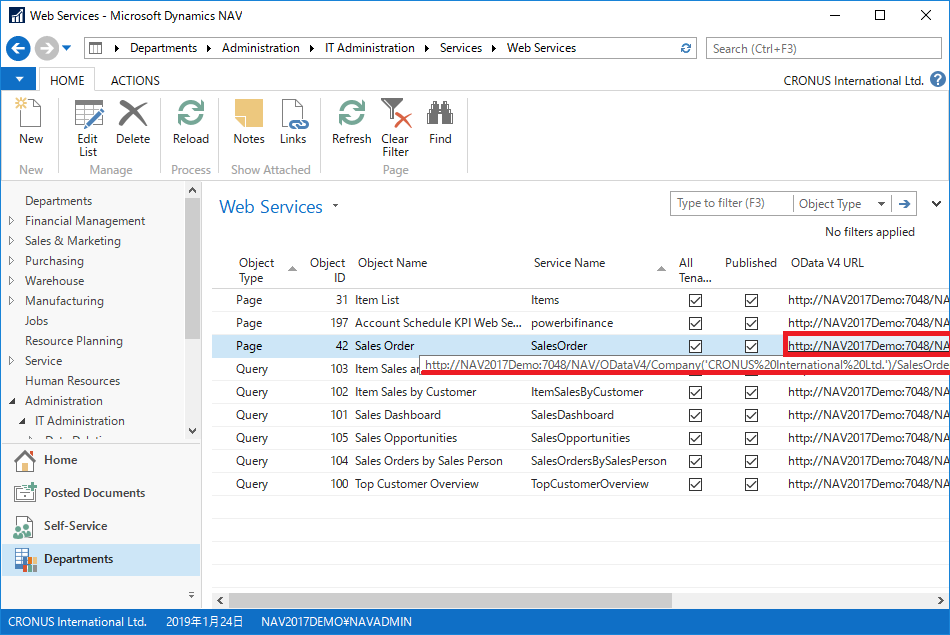Click IT Administration in breadcrumb
950x635 pixels.
(x=370, y=48)
